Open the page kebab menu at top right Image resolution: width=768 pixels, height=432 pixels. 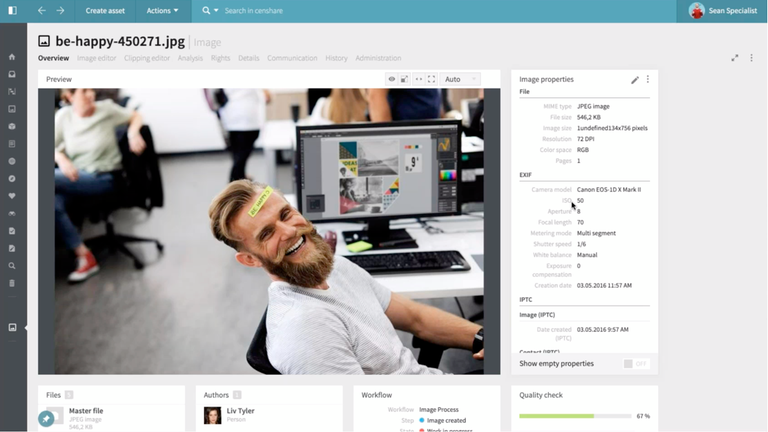(x=751, y=58)
